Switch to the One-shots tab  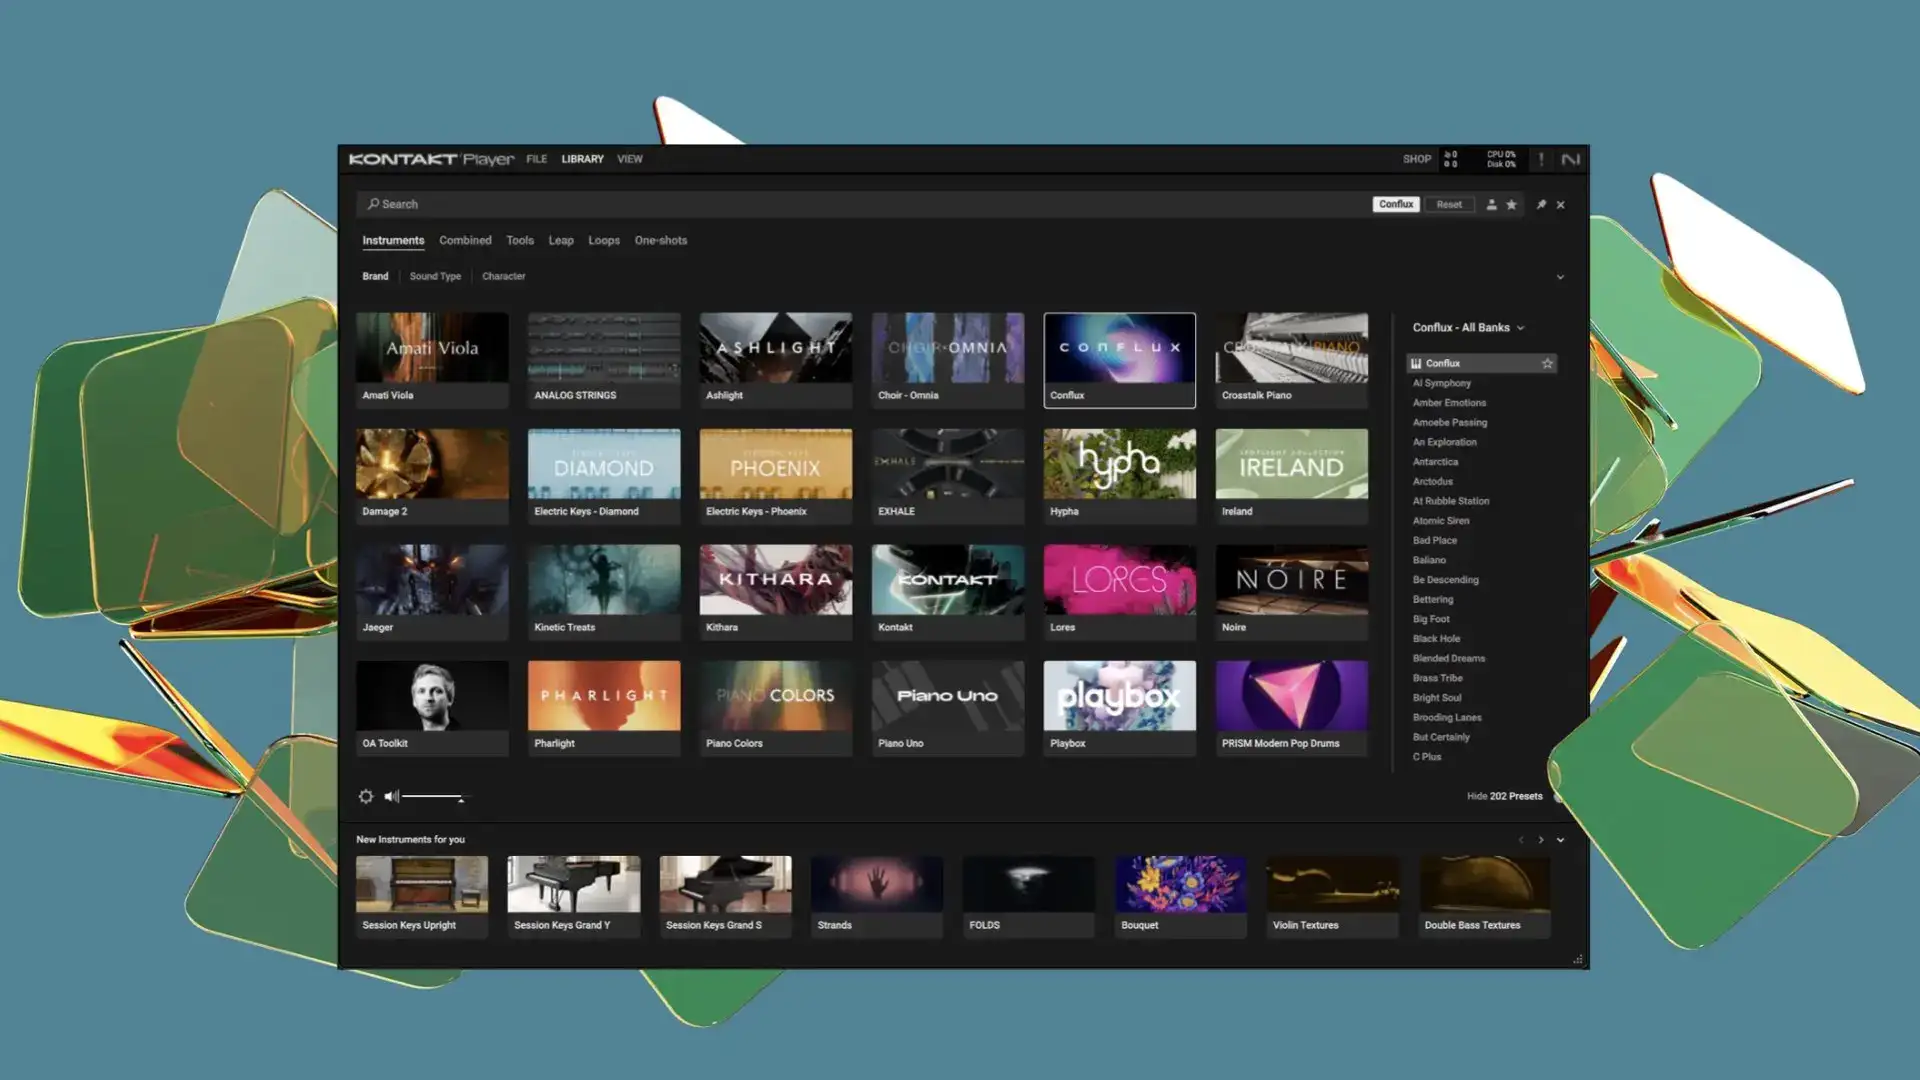point(661,241)
